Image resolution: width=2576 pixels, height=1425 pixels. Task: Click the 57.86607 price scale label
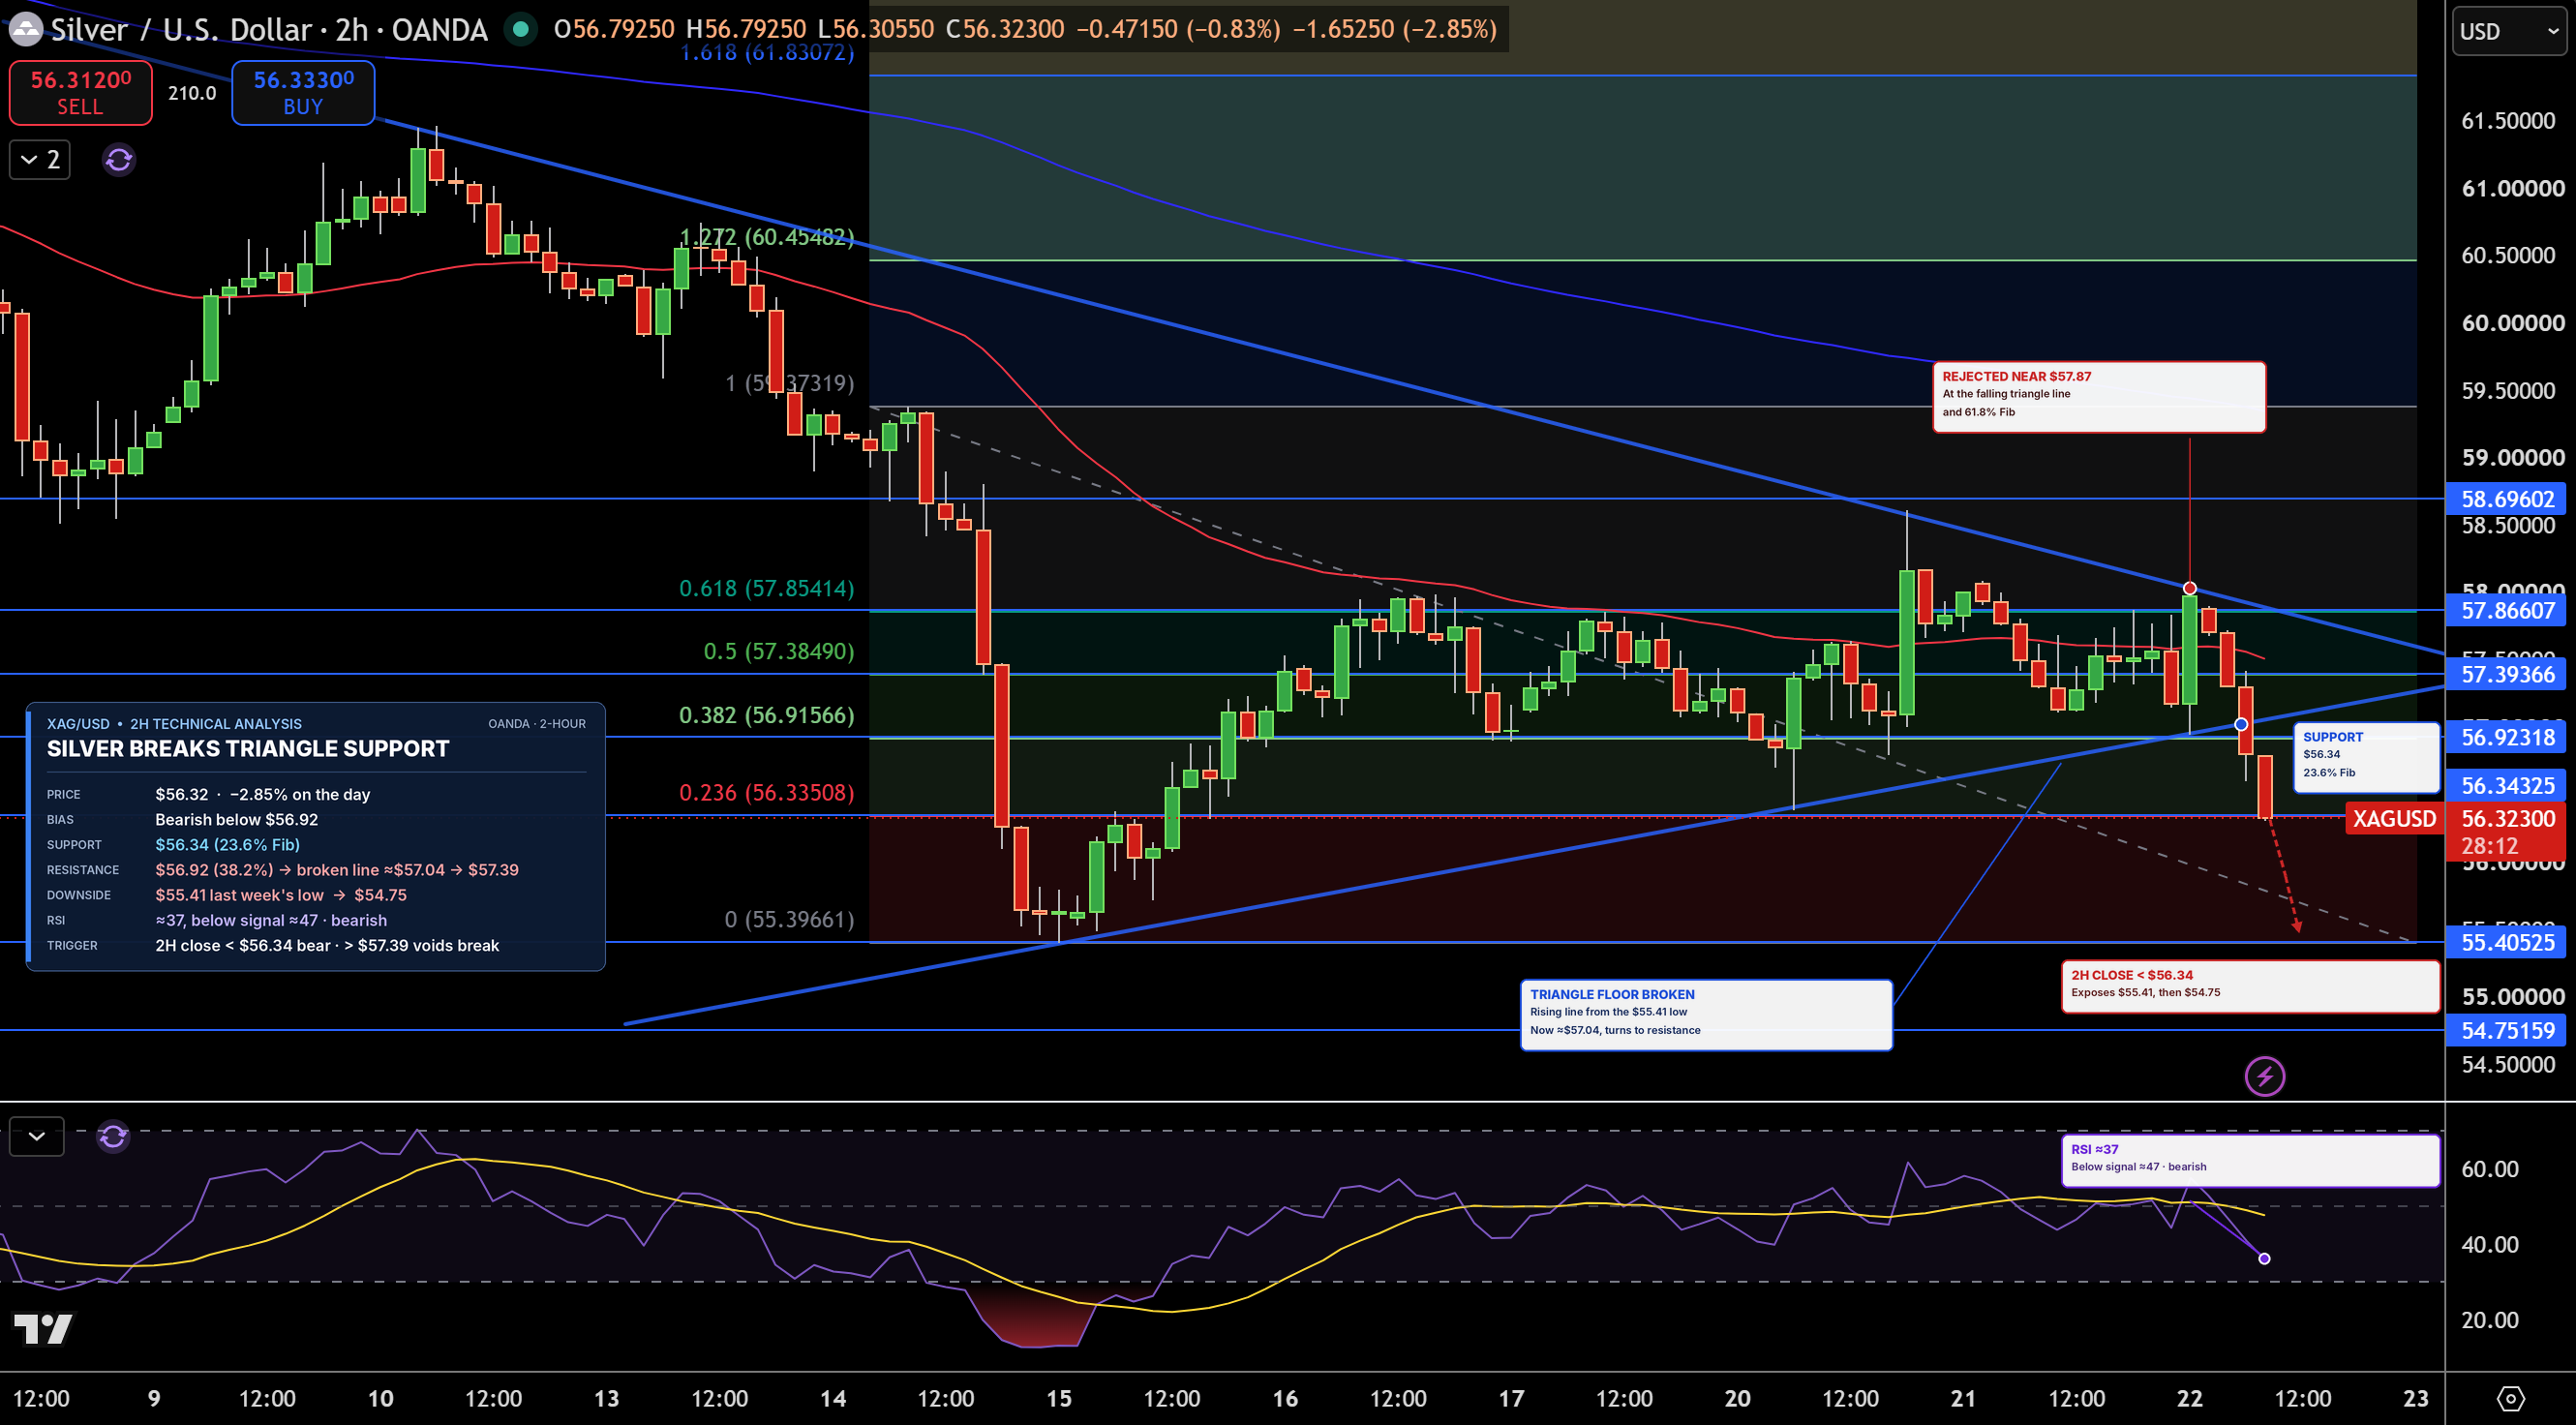(x=2507, y=610)
